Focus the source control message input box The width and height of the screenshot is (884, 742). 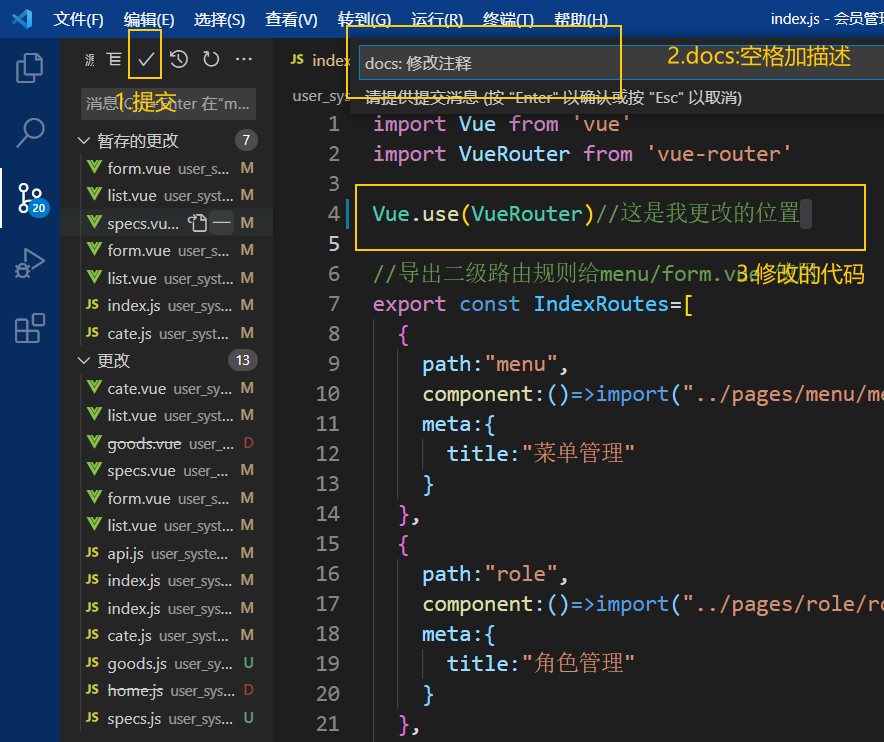pos(168,104)
